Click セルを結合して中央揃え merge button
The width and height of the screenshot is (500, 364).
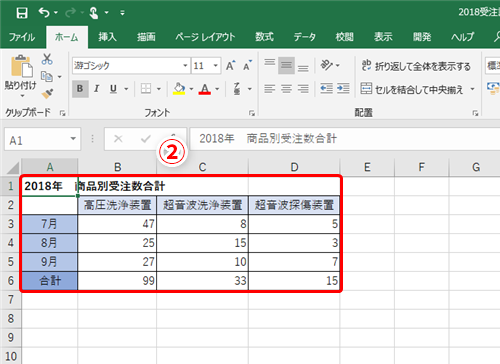coord(412,89)
